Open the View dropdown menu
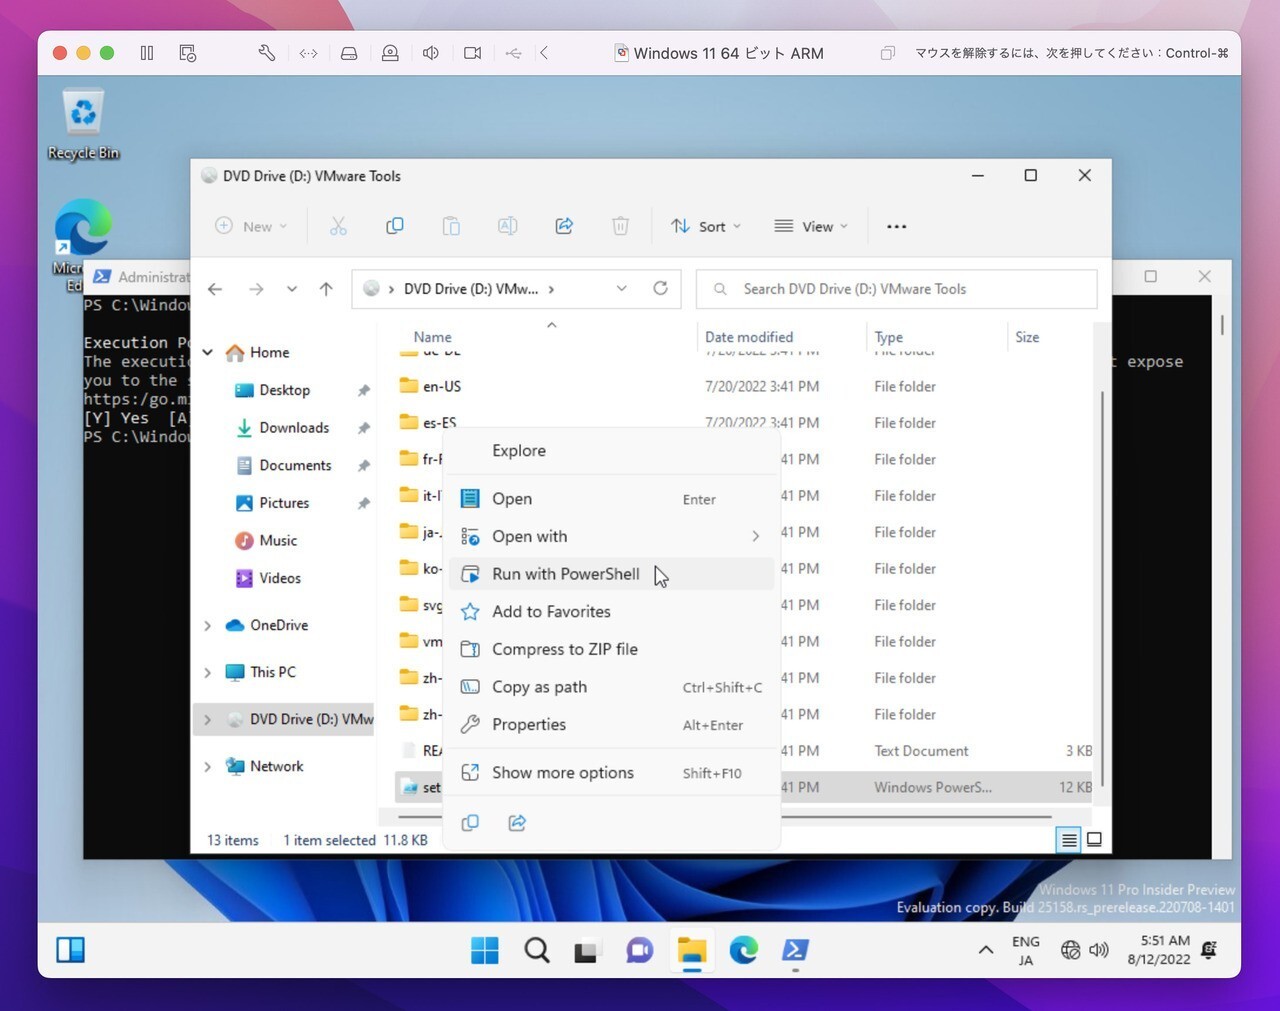 (811, 227)
